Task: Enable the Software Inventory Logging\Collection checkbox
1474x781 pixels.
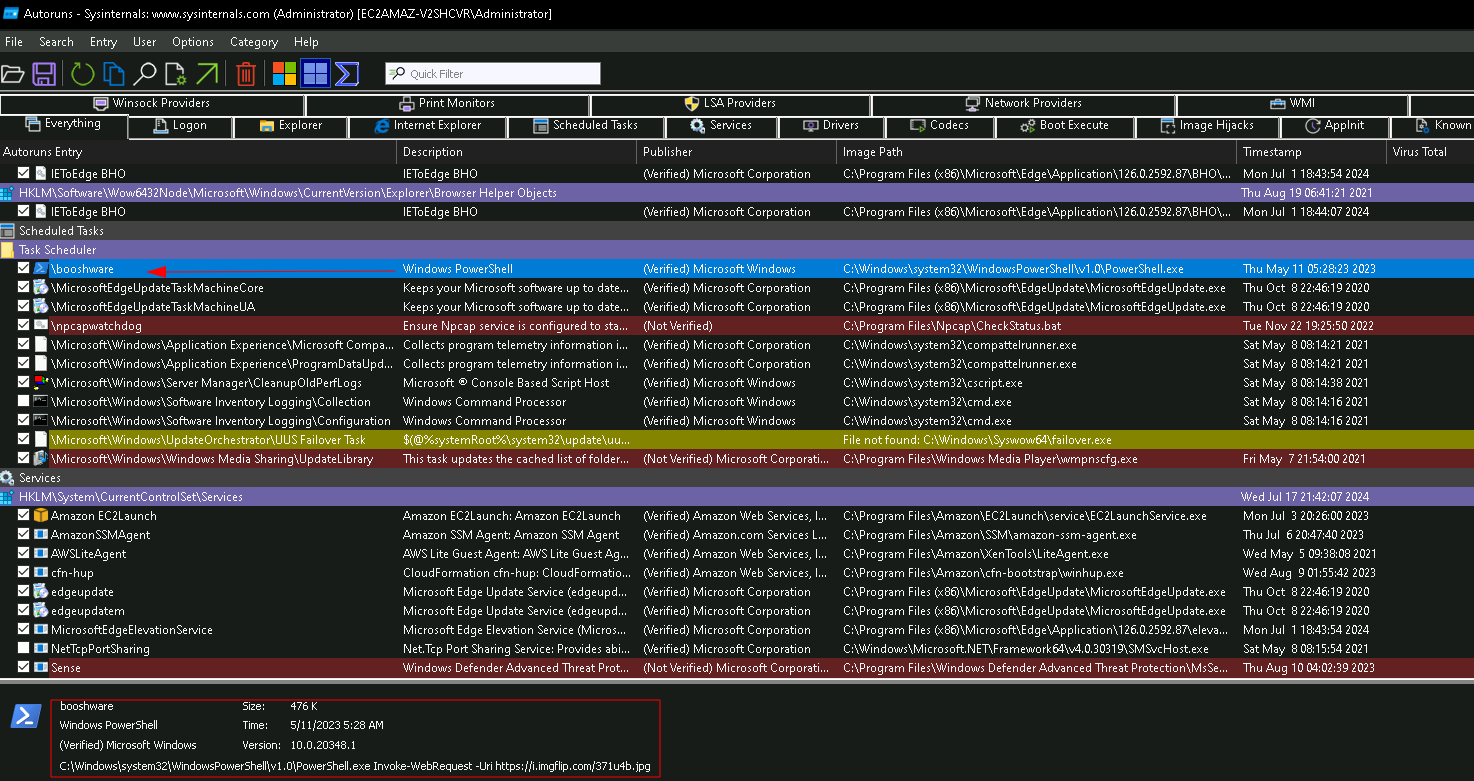Action: tap(24, 402)
